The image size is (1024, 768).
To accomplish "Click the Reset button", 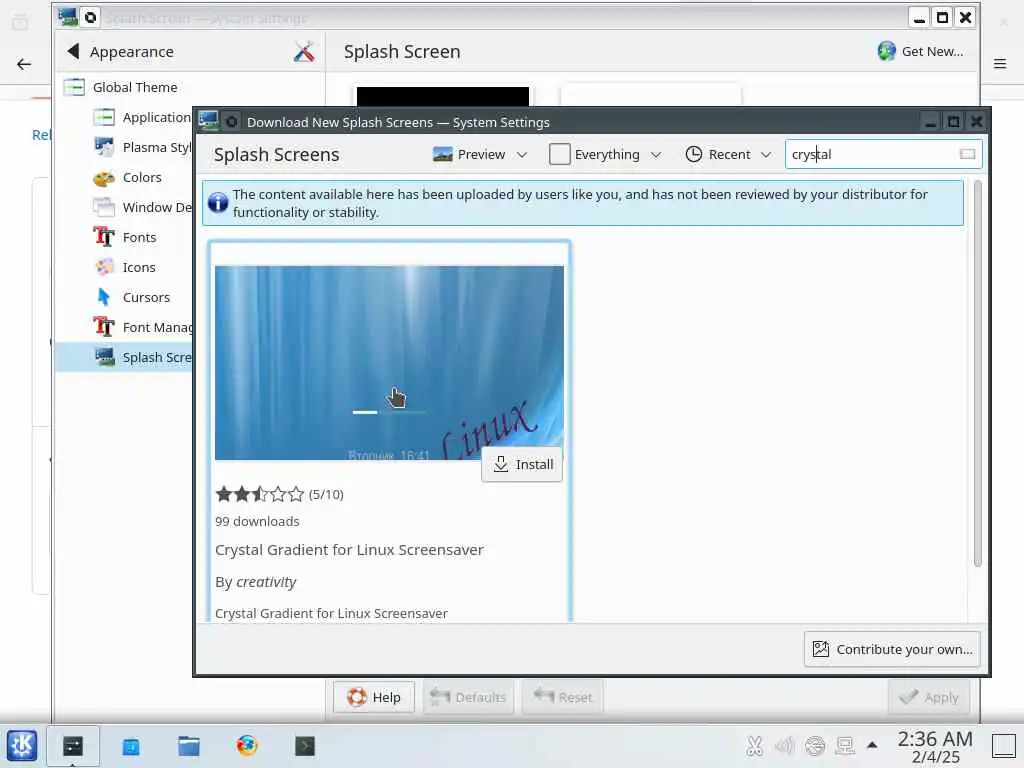I will click(564, 697).
